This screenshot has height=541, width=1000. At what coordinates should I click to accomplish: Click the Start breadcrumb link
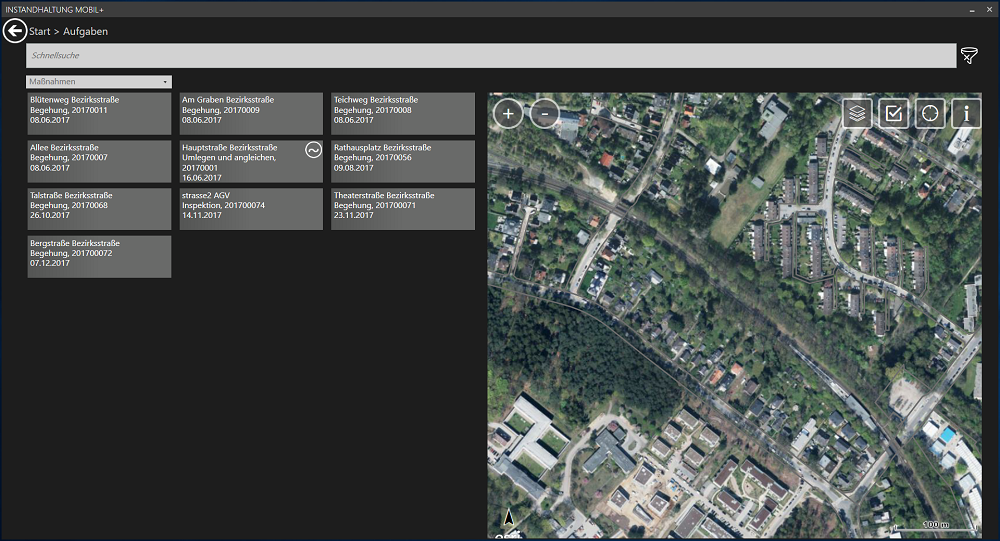[39, 32]
